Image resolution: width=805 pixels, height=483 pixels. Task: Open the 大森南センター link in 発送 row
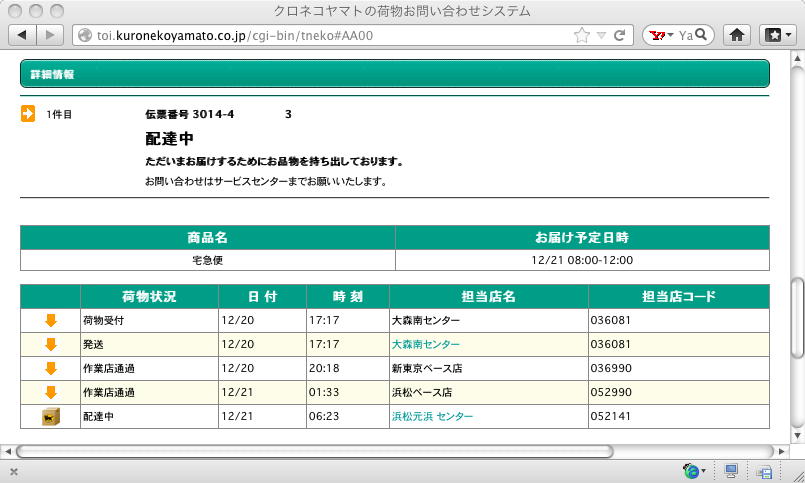(x=425, y=344)
